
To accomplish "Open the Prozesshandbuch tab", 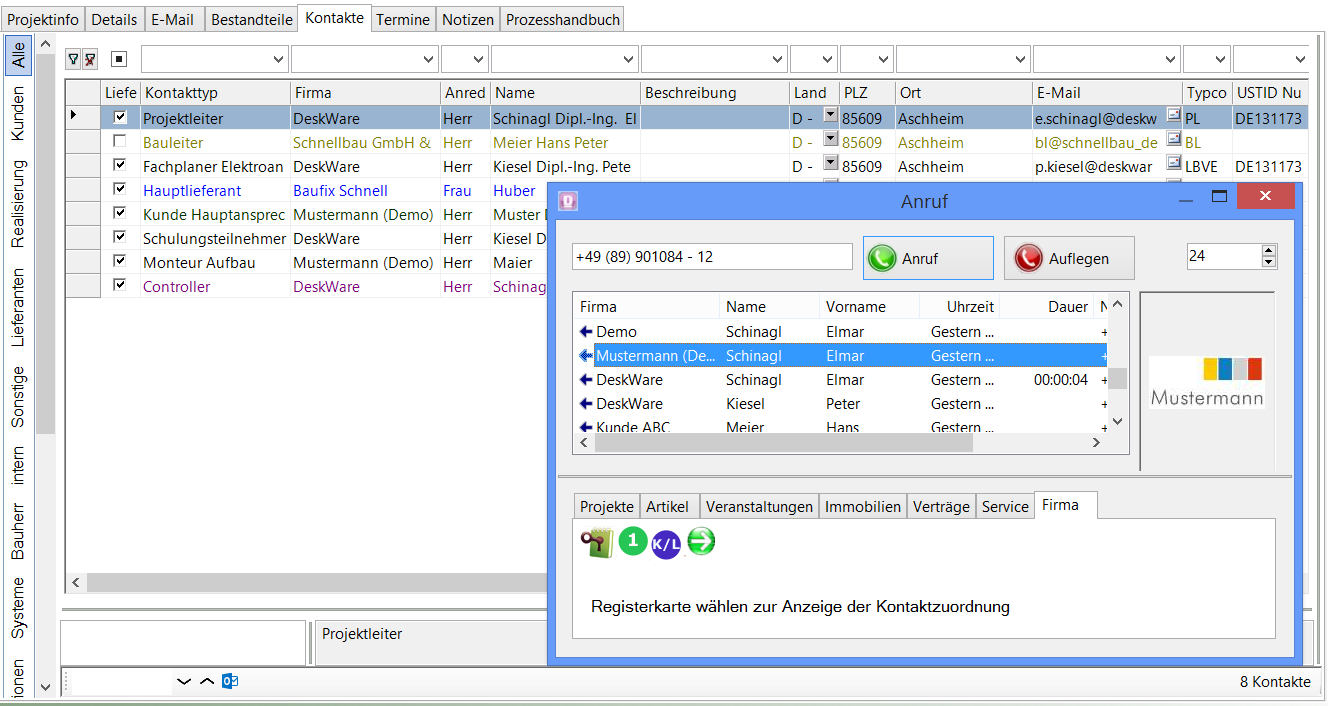I will coord(563,19).
